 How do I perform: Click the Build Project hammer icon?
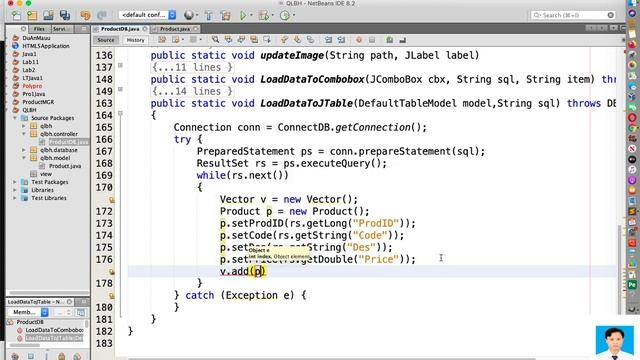point(209,16)
